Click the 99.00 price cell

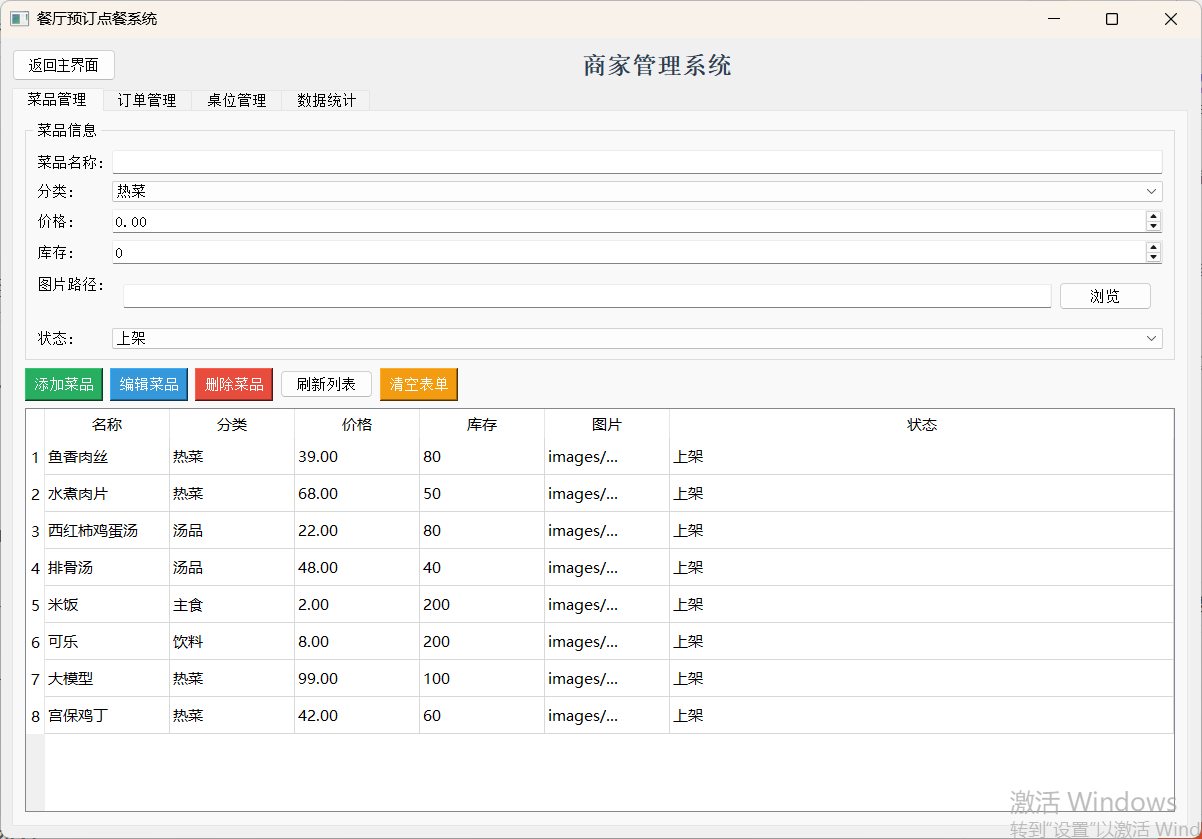click(357, 679)
